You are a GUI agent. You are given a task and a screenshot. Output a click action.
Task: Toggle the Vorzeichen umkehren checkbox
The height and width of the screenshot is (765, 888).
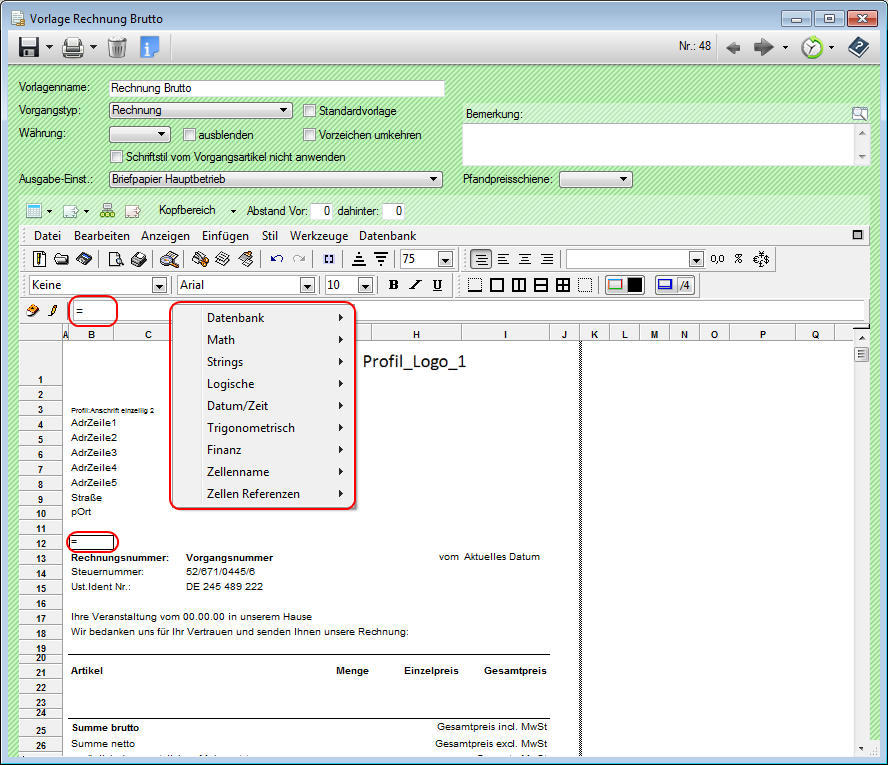[310, 135]
